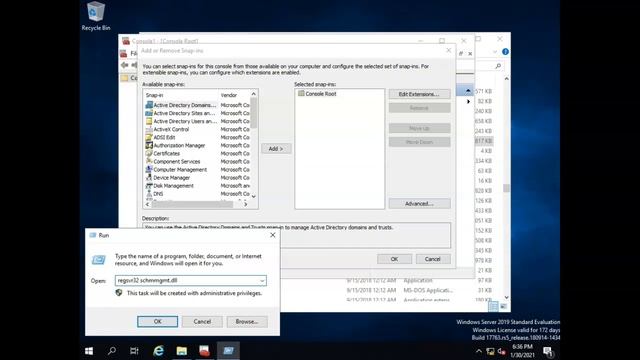Image resolution: width=640 pixels, height=360 pixels.
Task: Click Cancel in Add or Remove Snap-ins
Action: (x=433, y=259)
